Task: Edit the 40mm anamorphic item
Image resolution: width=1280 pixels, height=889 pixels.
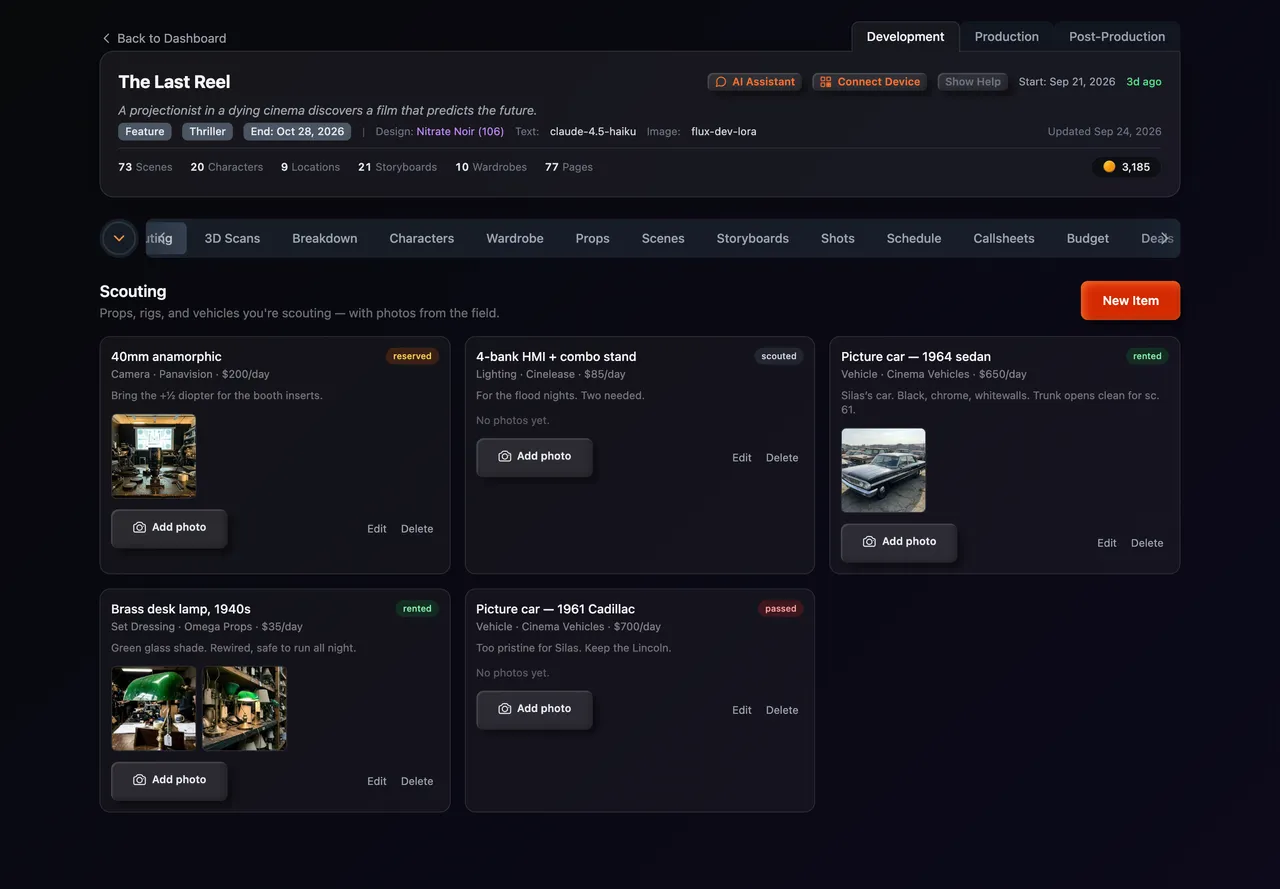Action: click(x=376, y=529)
